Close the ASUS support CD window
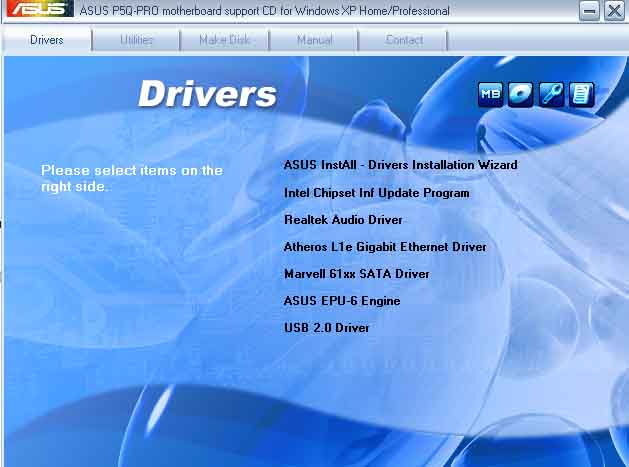The image size is (629, 467). click(x=615, y=11)
